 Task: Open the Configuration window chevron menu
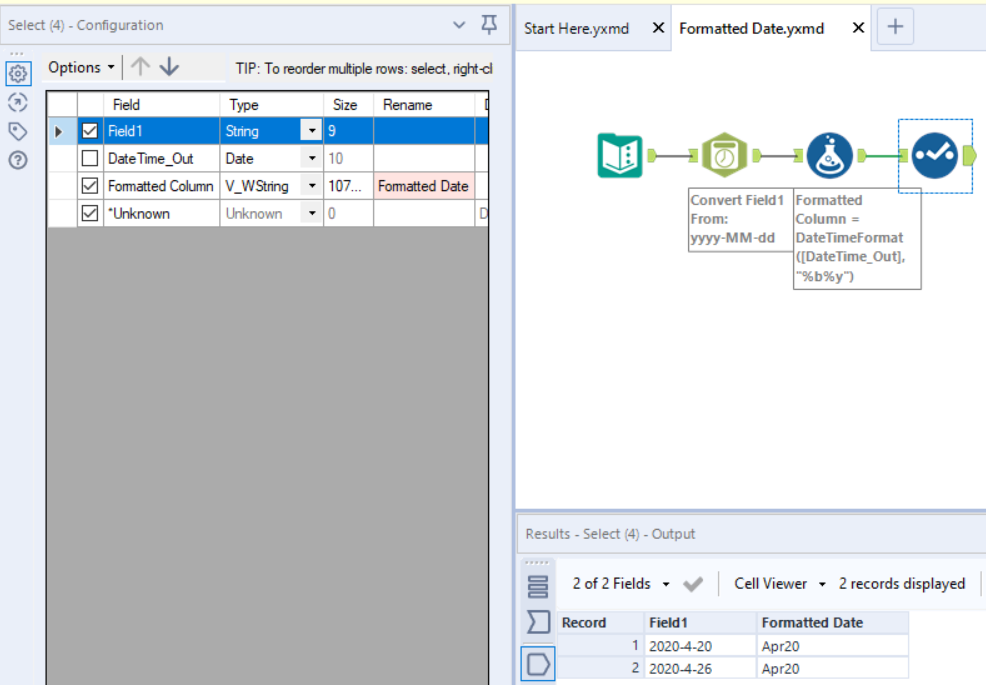pyautogui.click(x=459, y=25)
